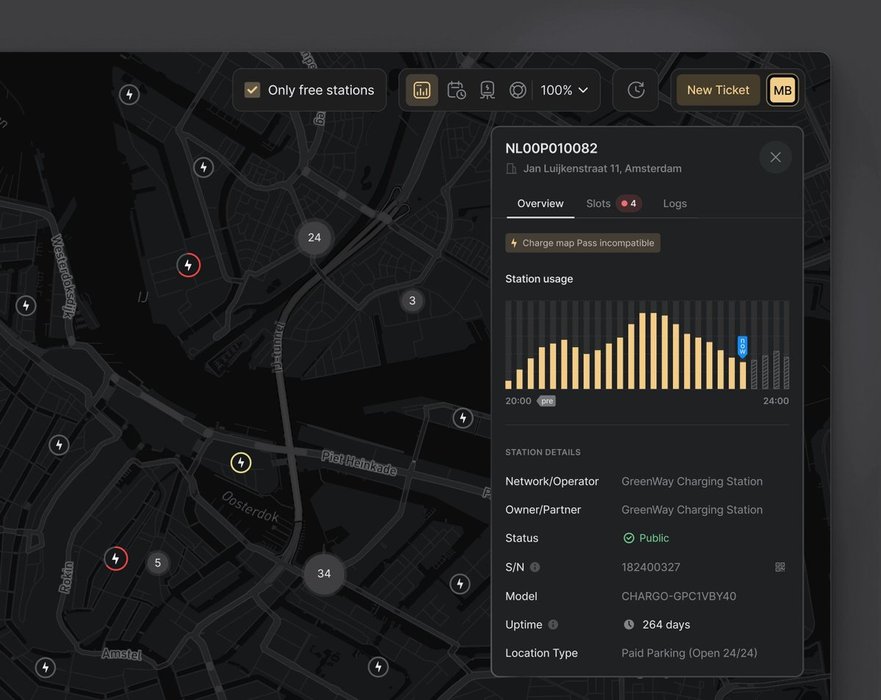
Task: Expand the cluster of 24 stations
Action: point(314,238)
